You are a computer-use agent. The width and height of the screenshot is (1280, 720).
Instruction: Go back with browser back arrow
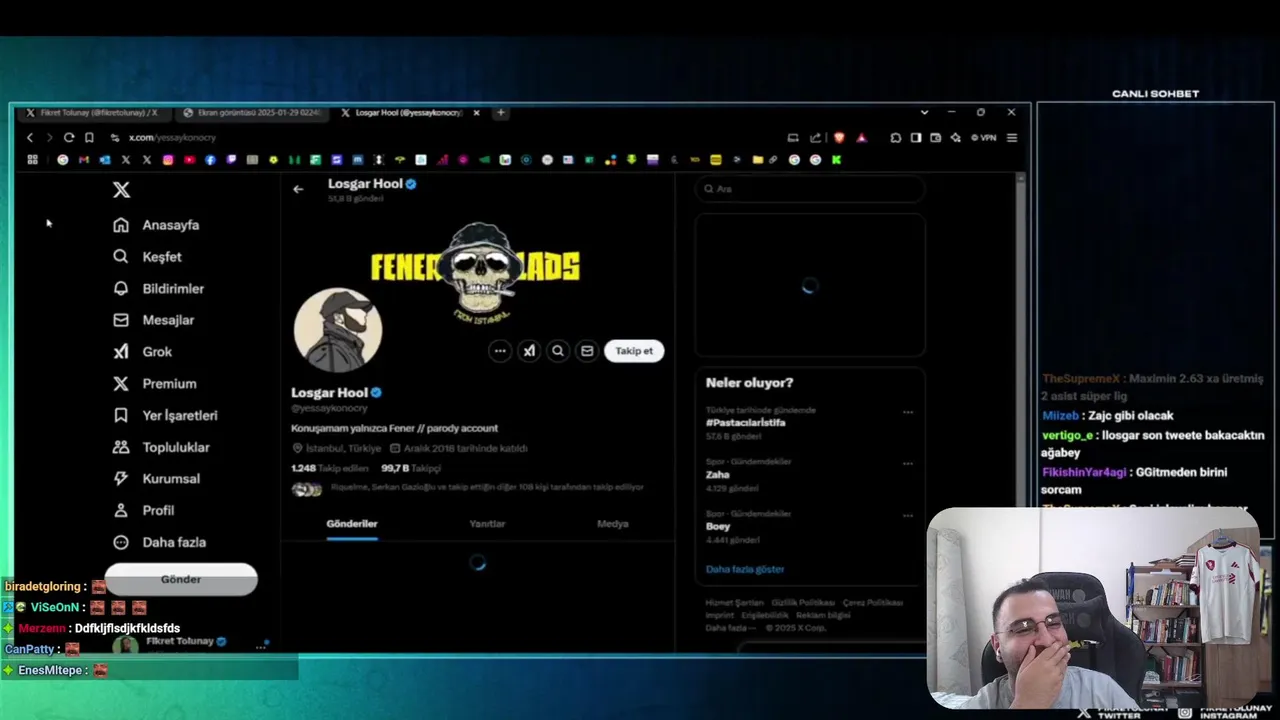(x=30, y=138)
